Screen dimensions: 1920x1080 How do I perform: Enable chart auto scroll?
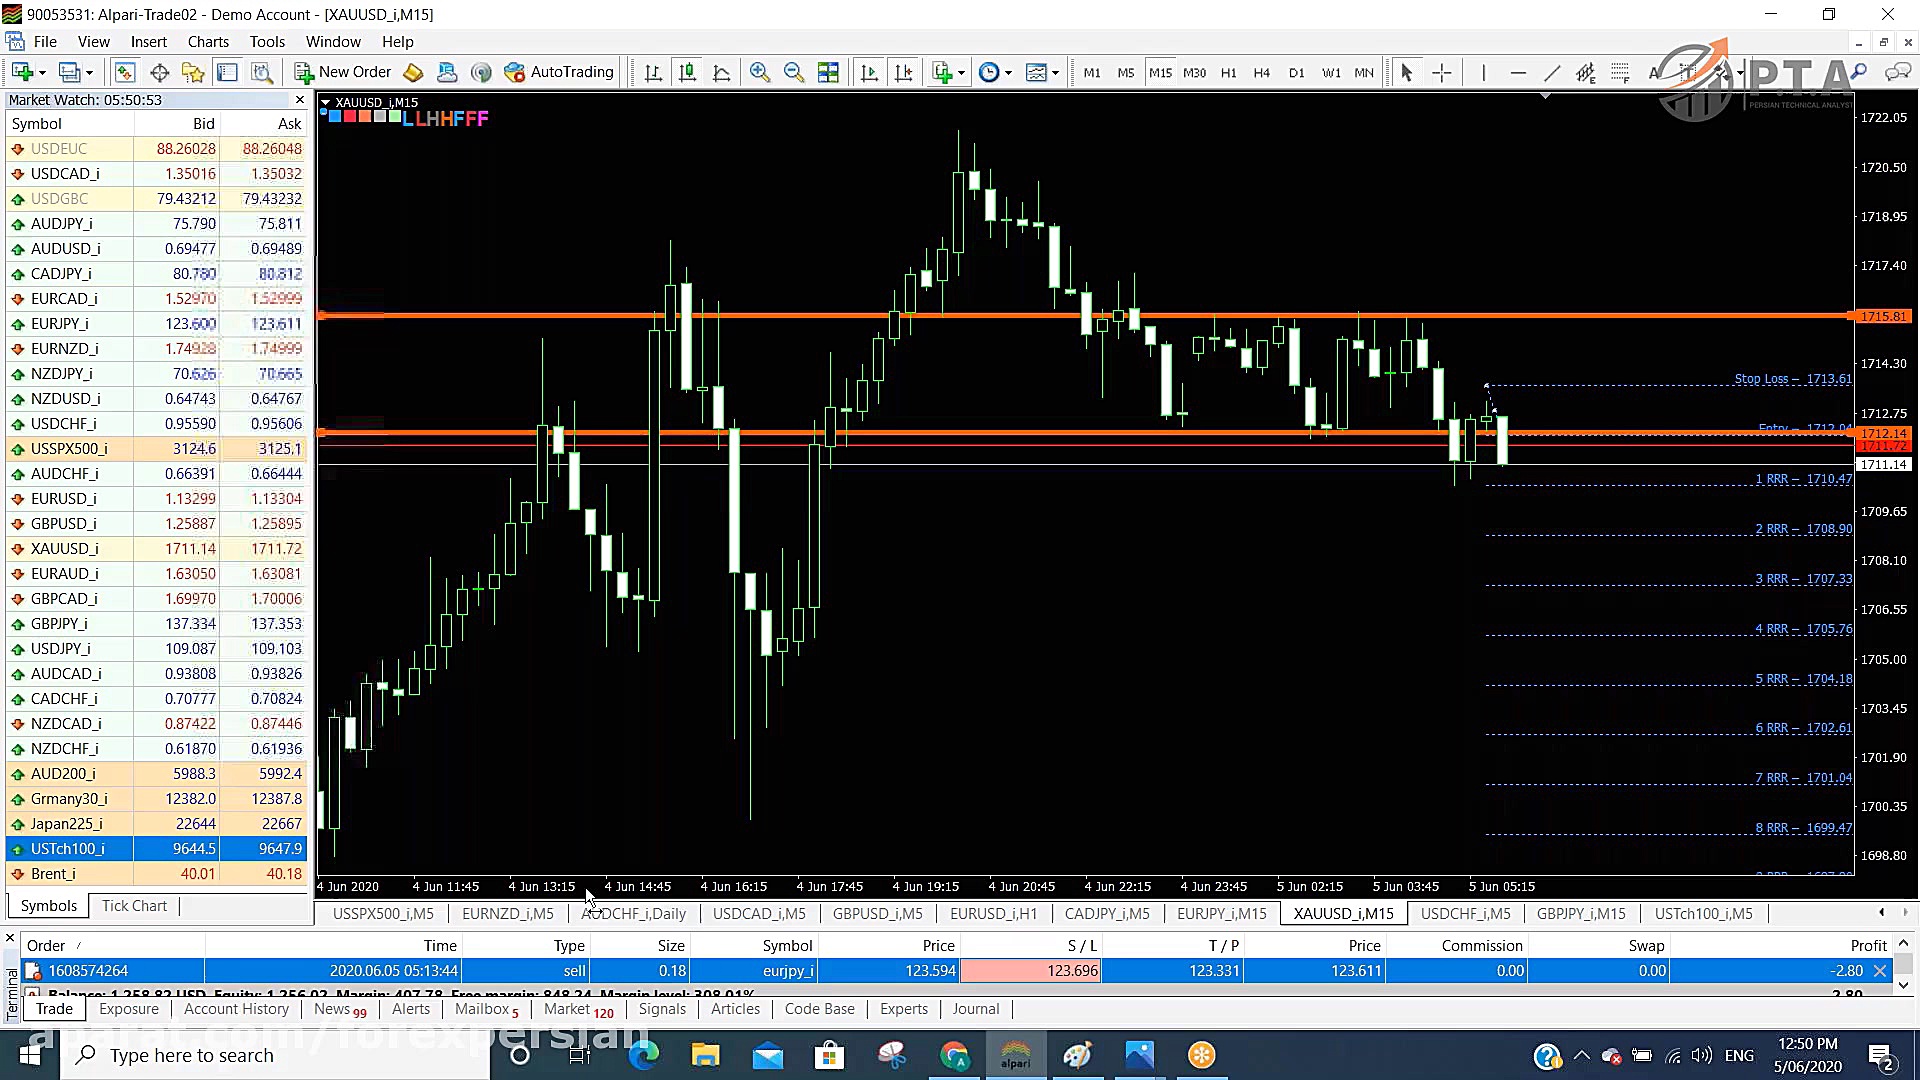click(x=869, y=71)
